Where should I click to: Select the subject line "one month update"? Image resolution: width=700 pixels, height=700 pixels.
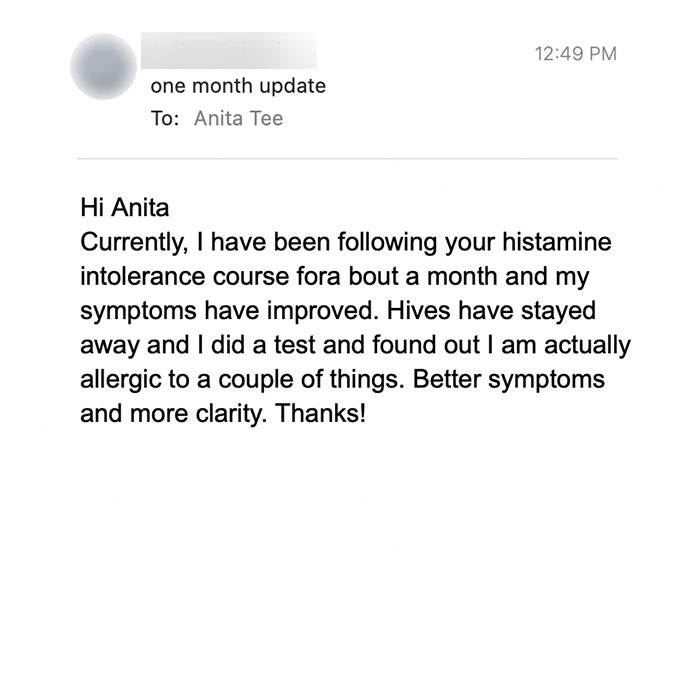pos(238,86)
